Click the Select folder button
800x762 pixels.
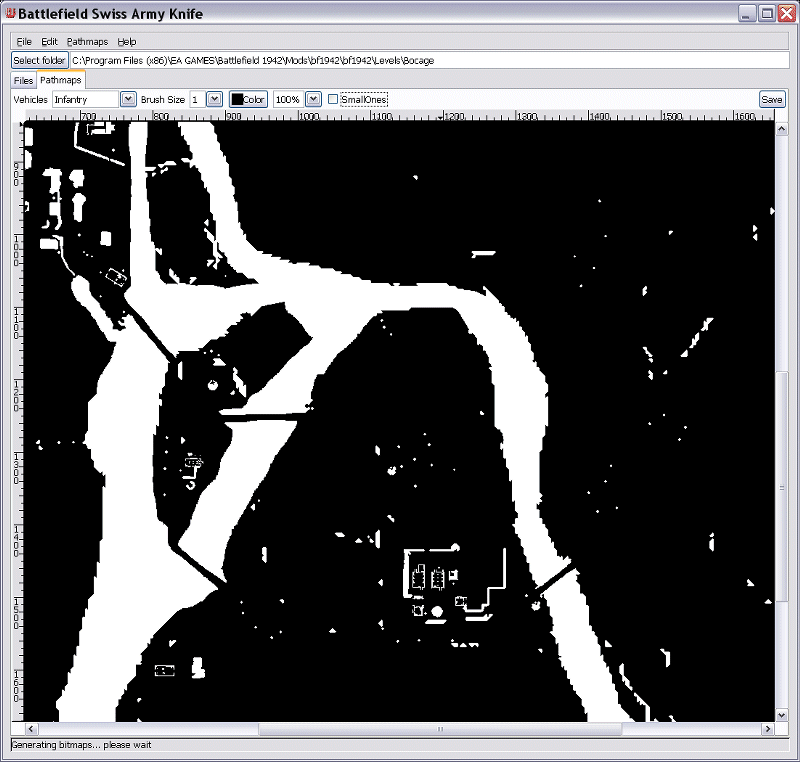[40, 60]
